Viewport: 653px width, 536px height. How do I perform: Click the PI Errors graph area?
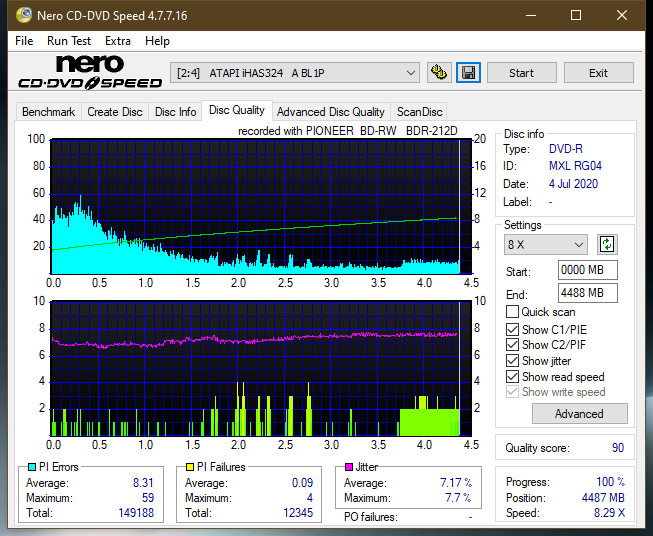[x=261, y=207]
